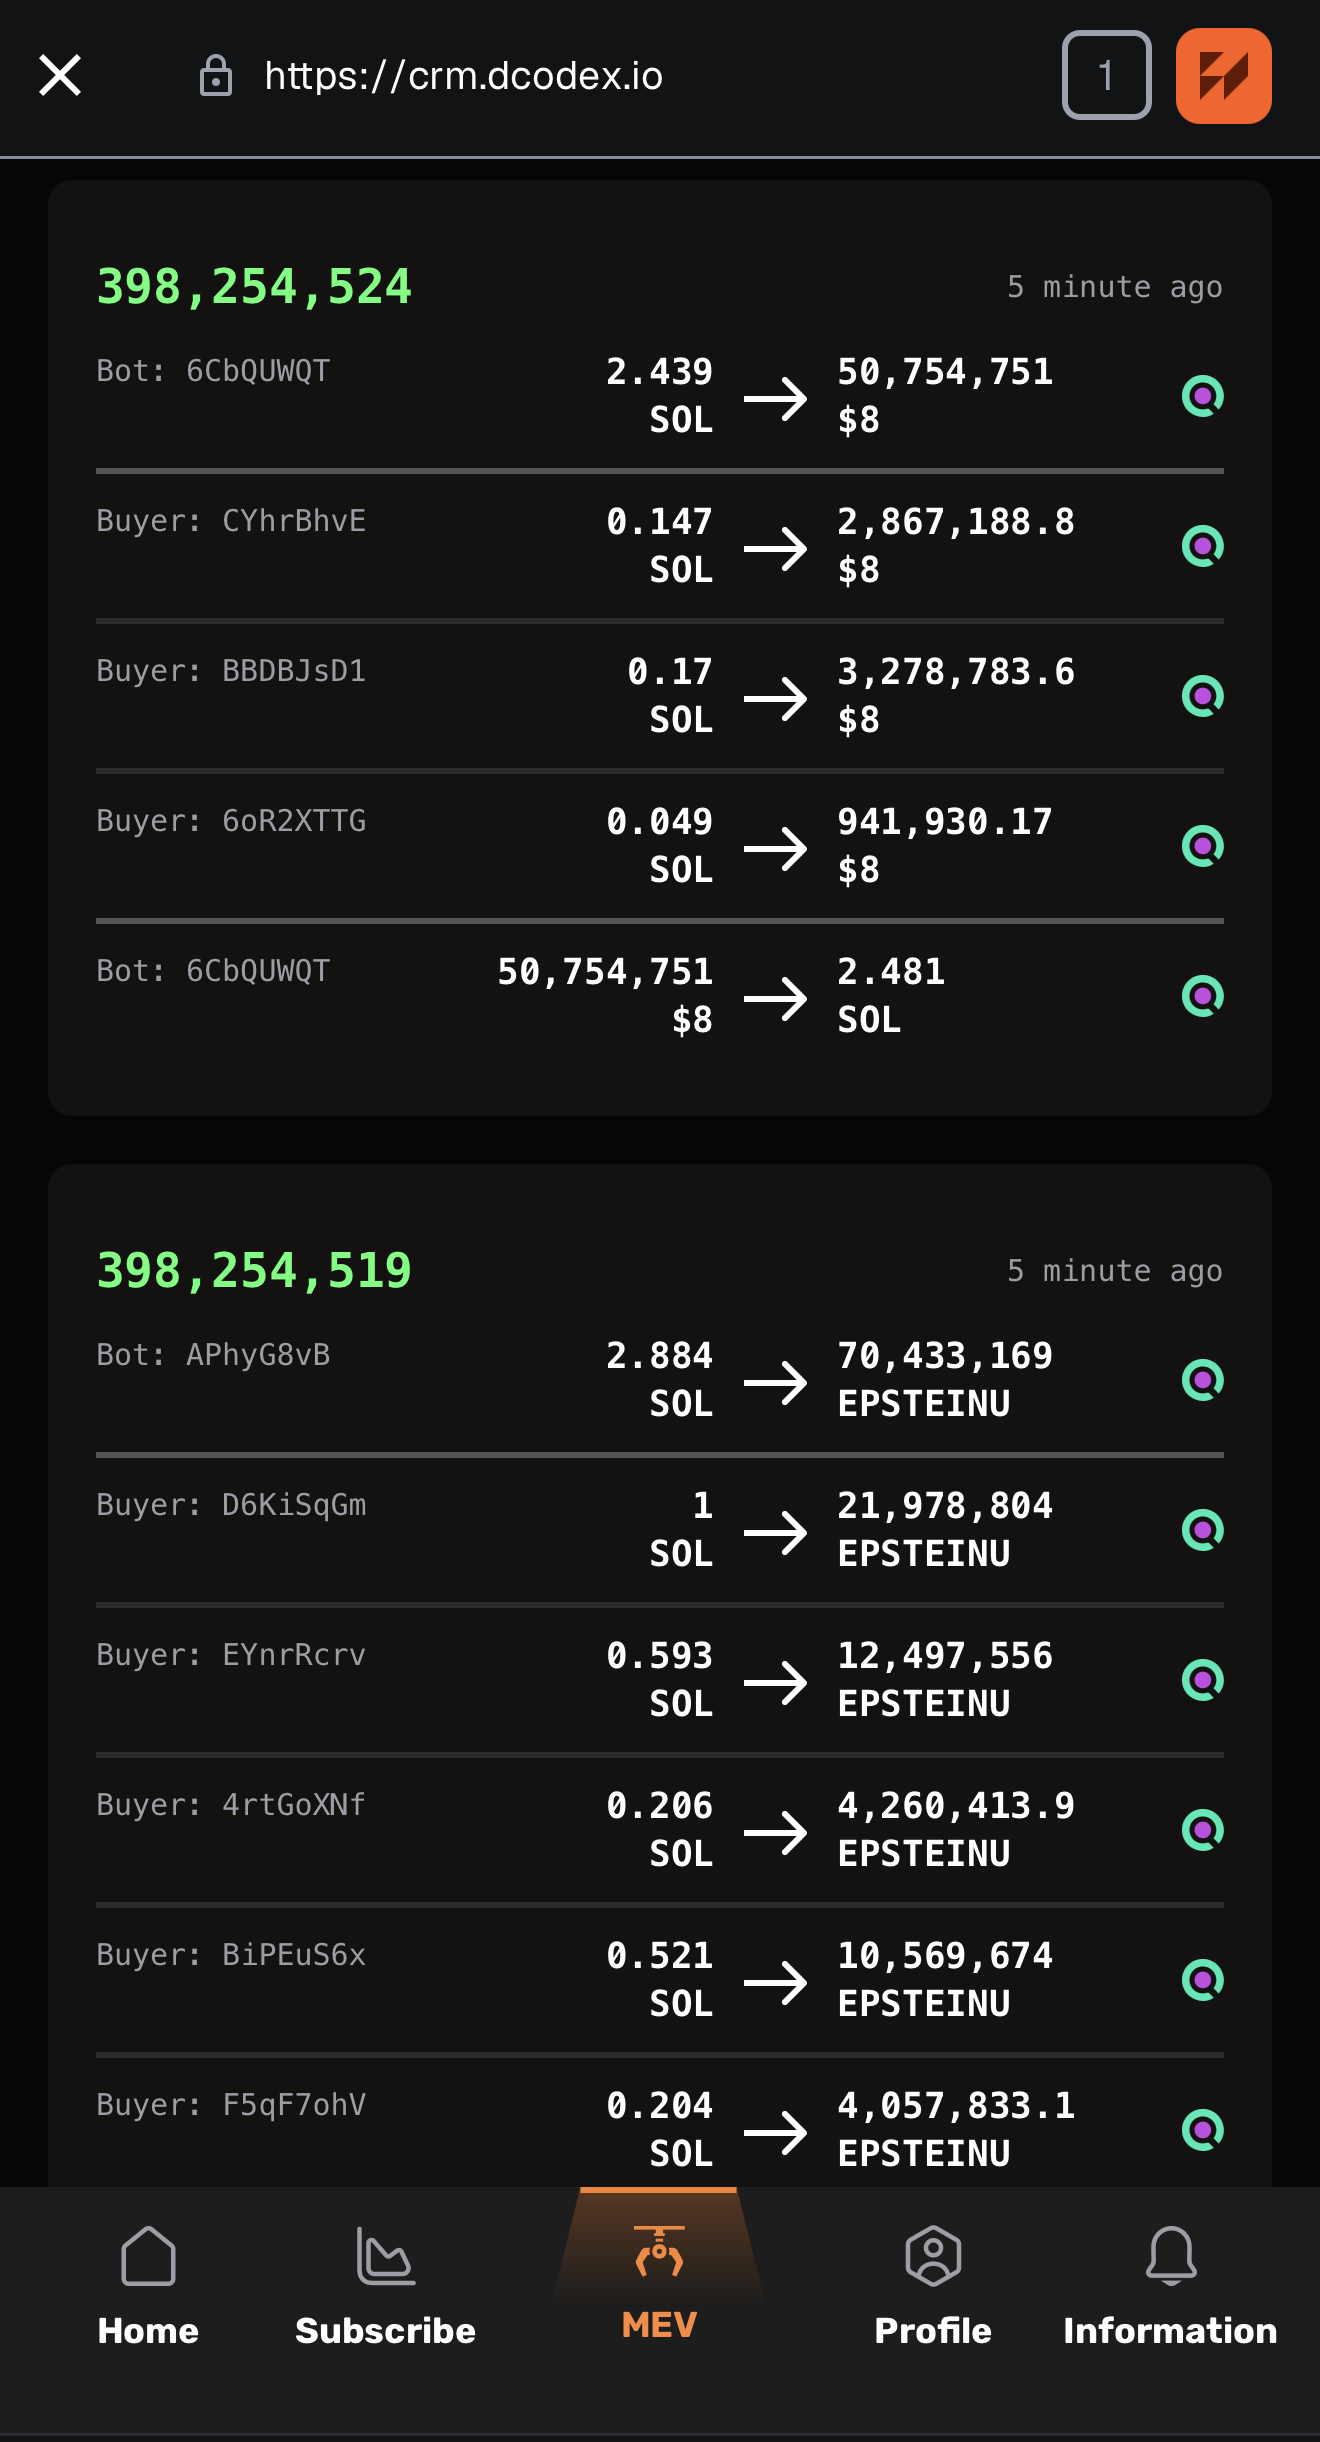Screen dimensions: 1320x2442
Task: Click explorer icon for Buyer 6oR2XTTG
Action: coord(1202,846)
